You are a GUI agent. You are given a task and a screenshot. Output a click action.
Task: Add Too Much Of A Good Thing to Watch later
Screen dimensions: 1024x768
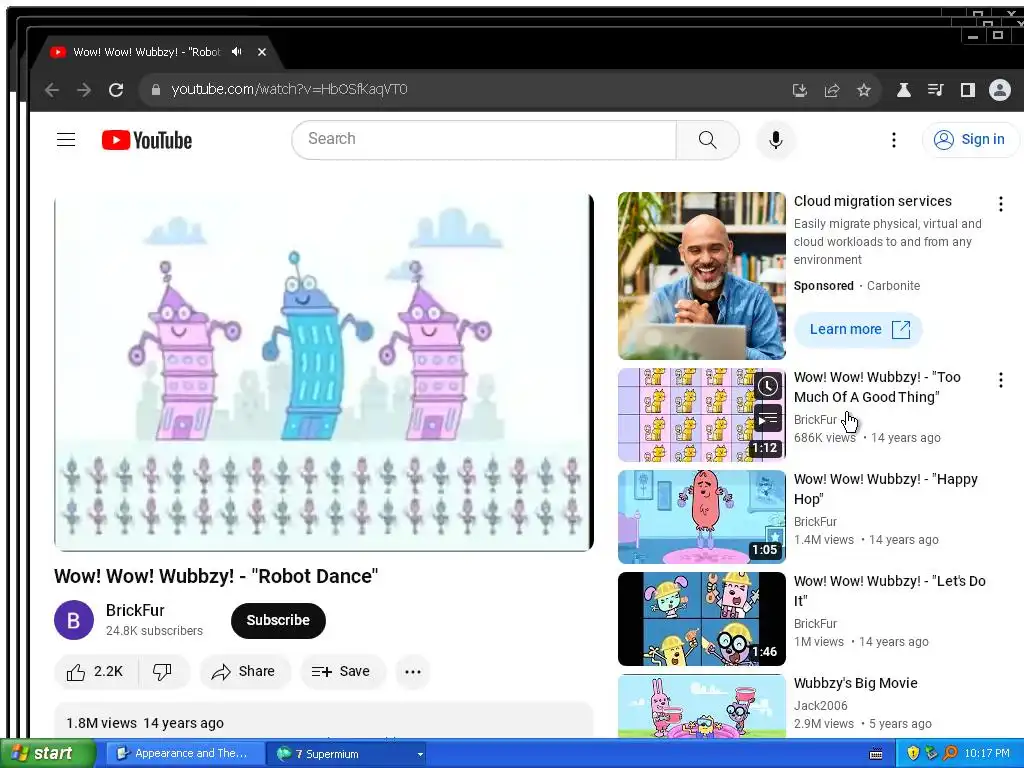point(767,386)
